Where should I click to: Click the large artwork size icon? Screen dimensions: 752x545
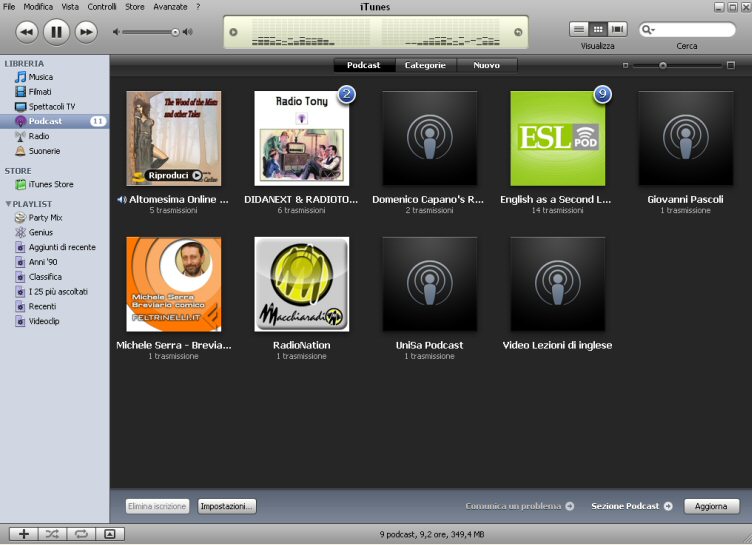(730, 65)
